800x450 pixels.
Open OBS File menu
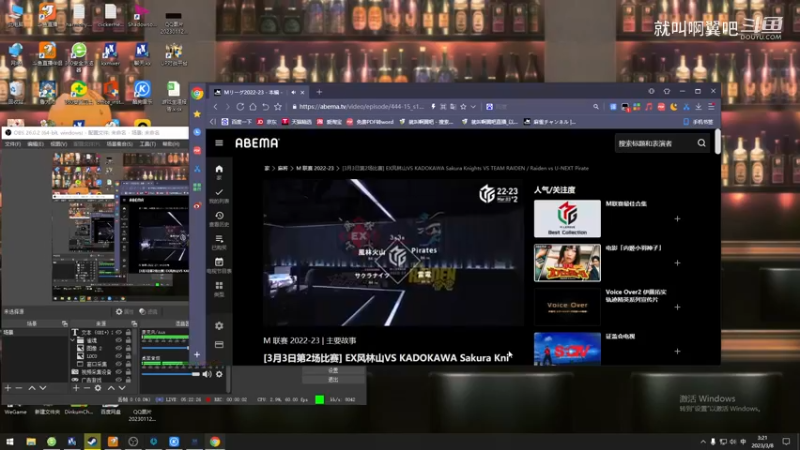(x=13, y=144)
